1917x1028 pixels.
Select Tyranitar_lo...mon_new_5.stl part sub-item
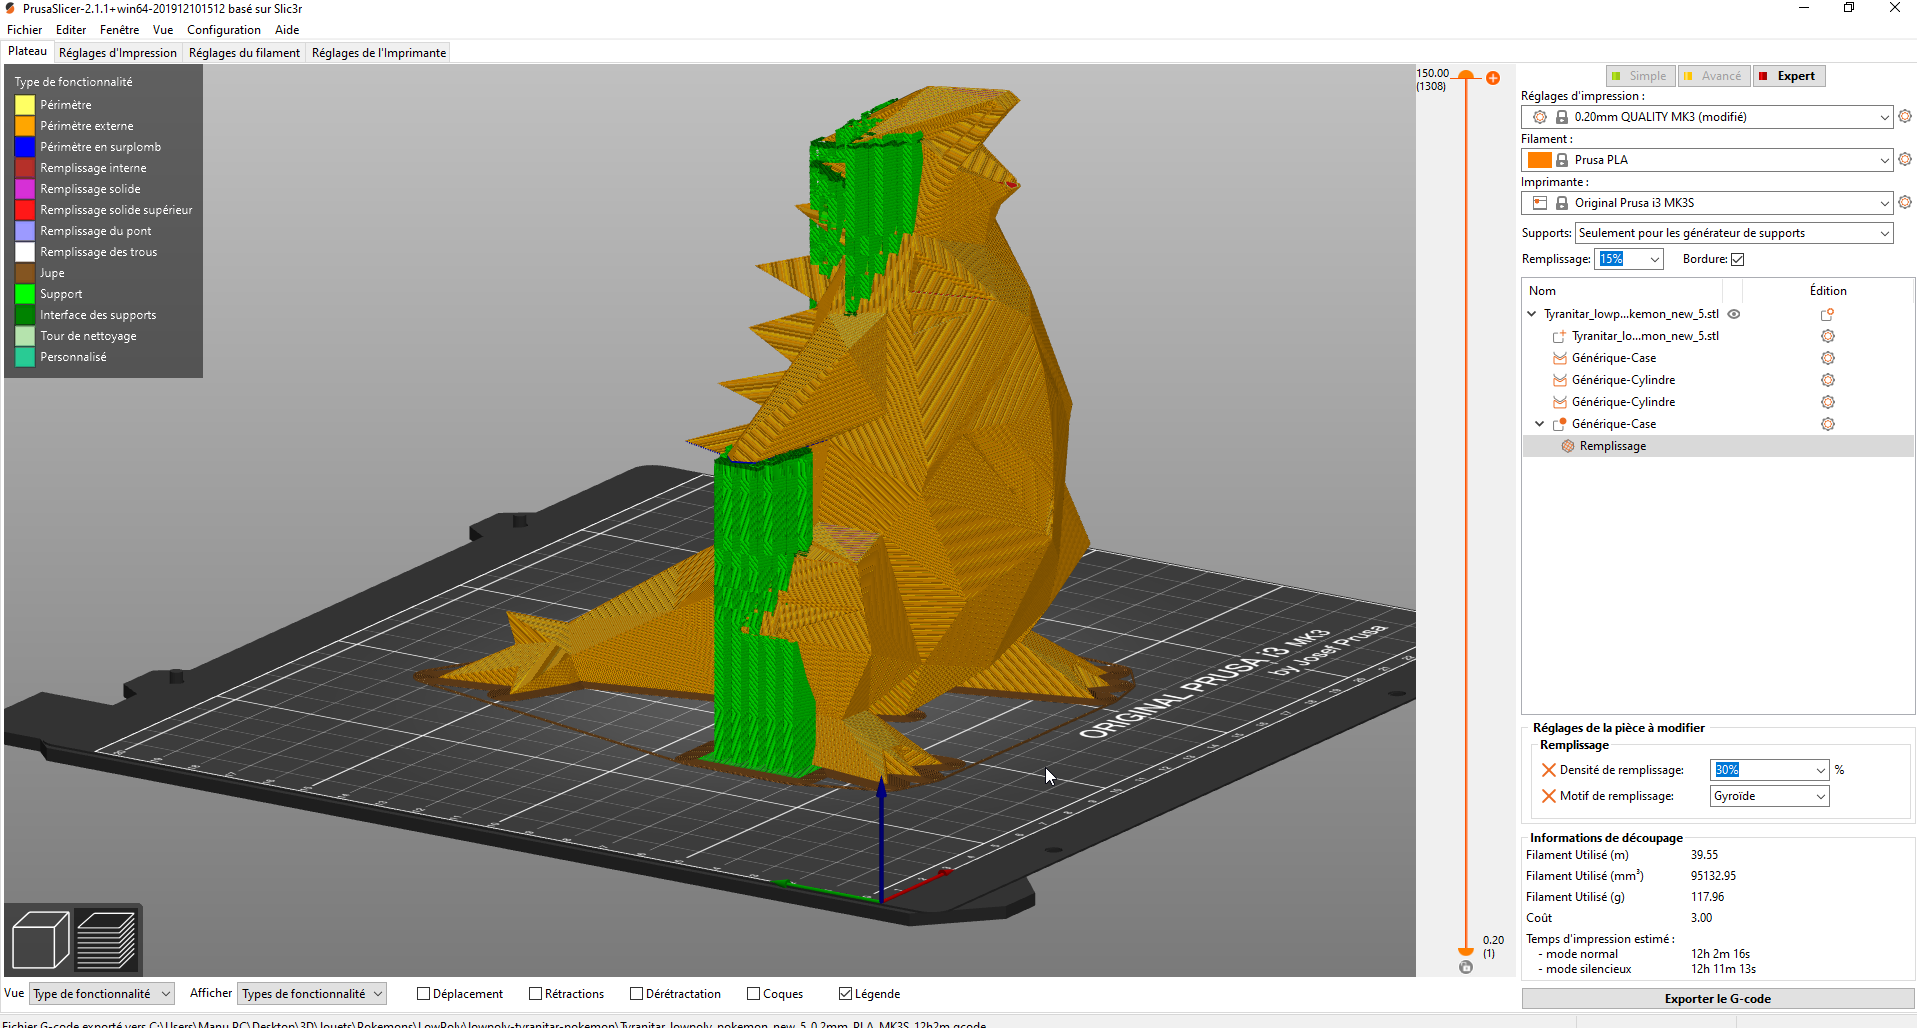click(x=1645, y=336)
